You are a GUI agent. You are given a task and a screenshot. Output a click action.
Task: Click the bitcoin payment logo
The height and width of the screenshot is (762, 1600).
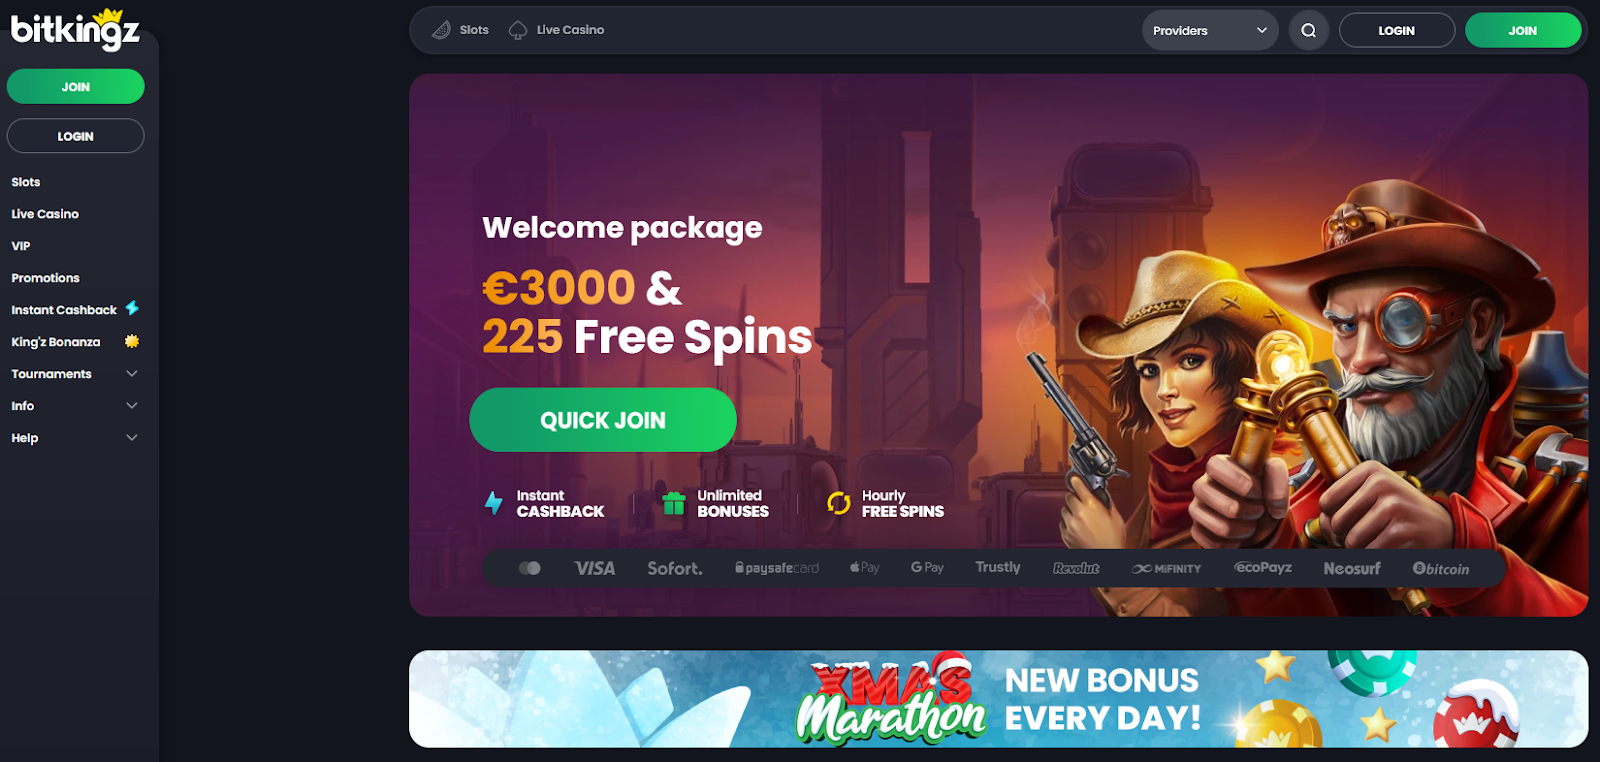1440,568
